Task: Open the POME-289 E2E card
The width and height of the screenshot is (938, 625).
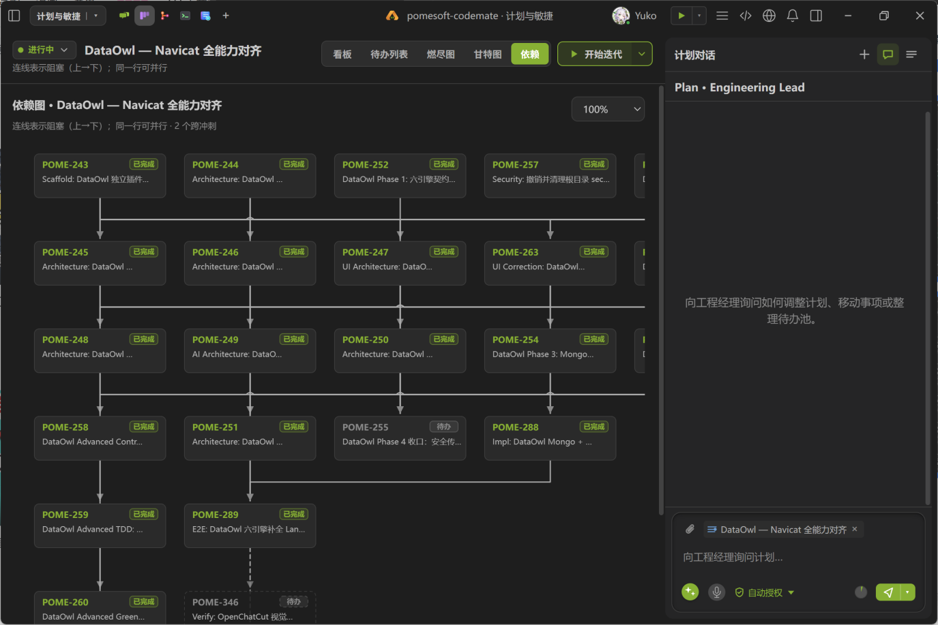Action: click(x=250, y=526)
